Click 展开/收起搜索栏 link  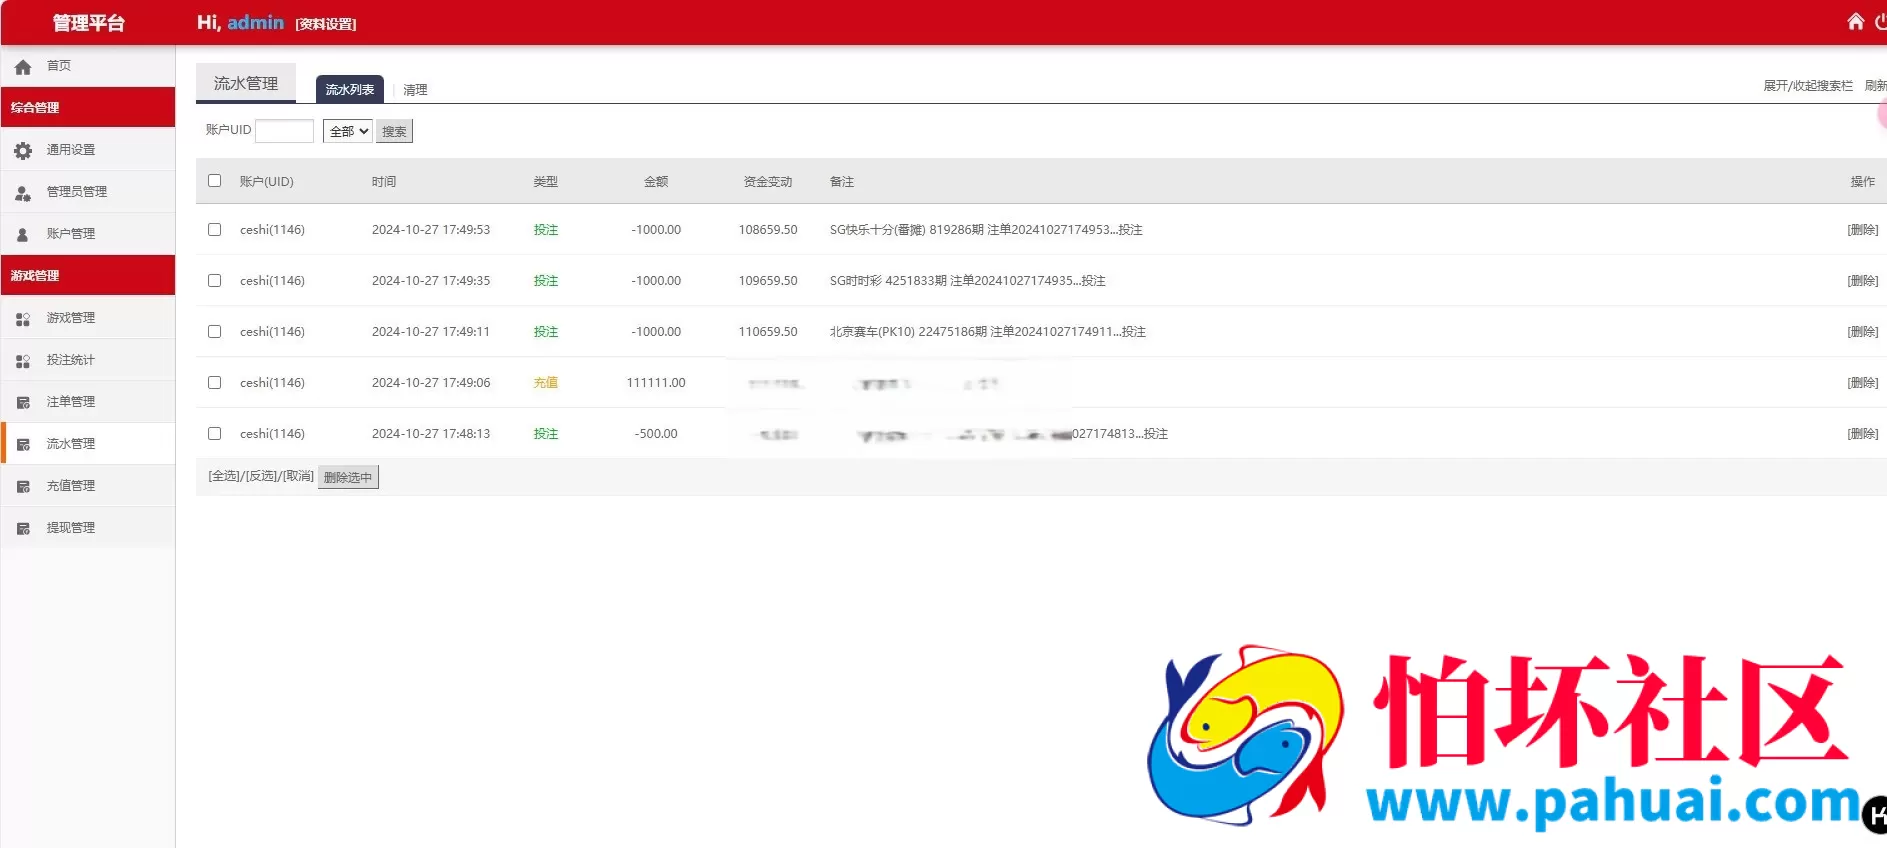(1808, 86)
